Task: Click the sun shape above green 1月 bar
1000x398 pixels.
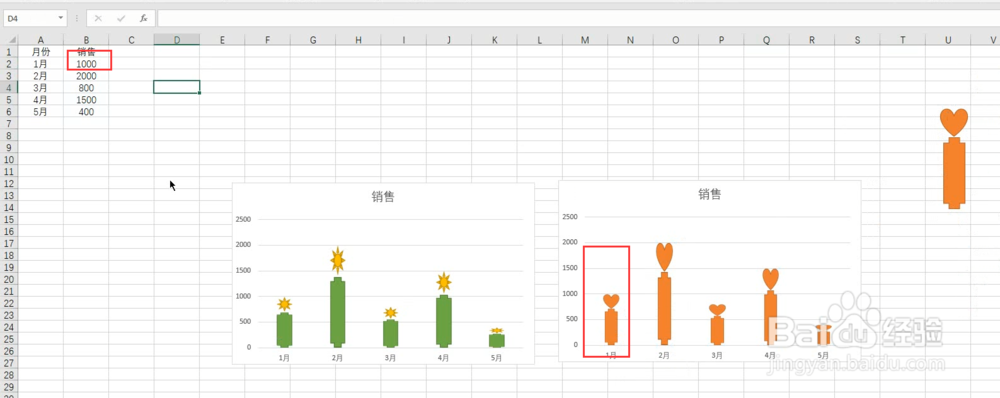Action: 284,304
